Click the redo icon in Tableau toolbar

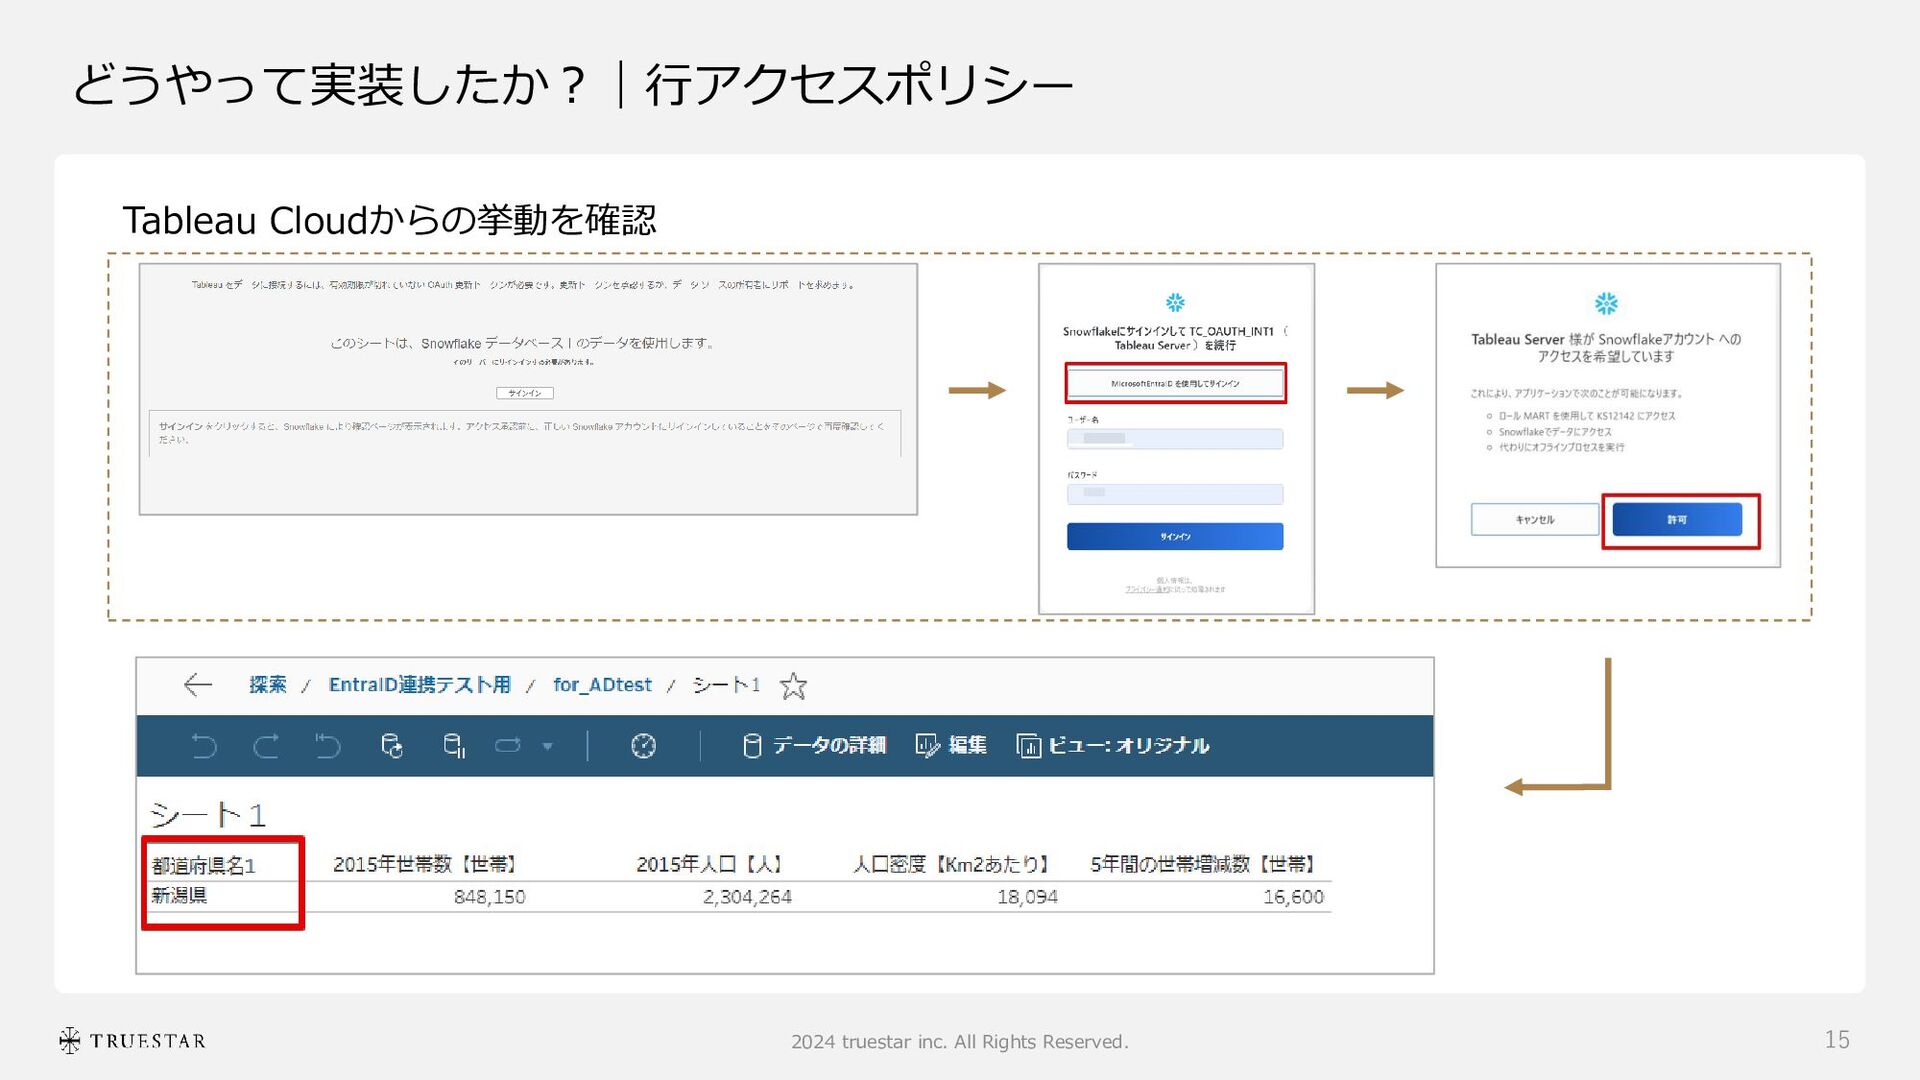point(266,746)
